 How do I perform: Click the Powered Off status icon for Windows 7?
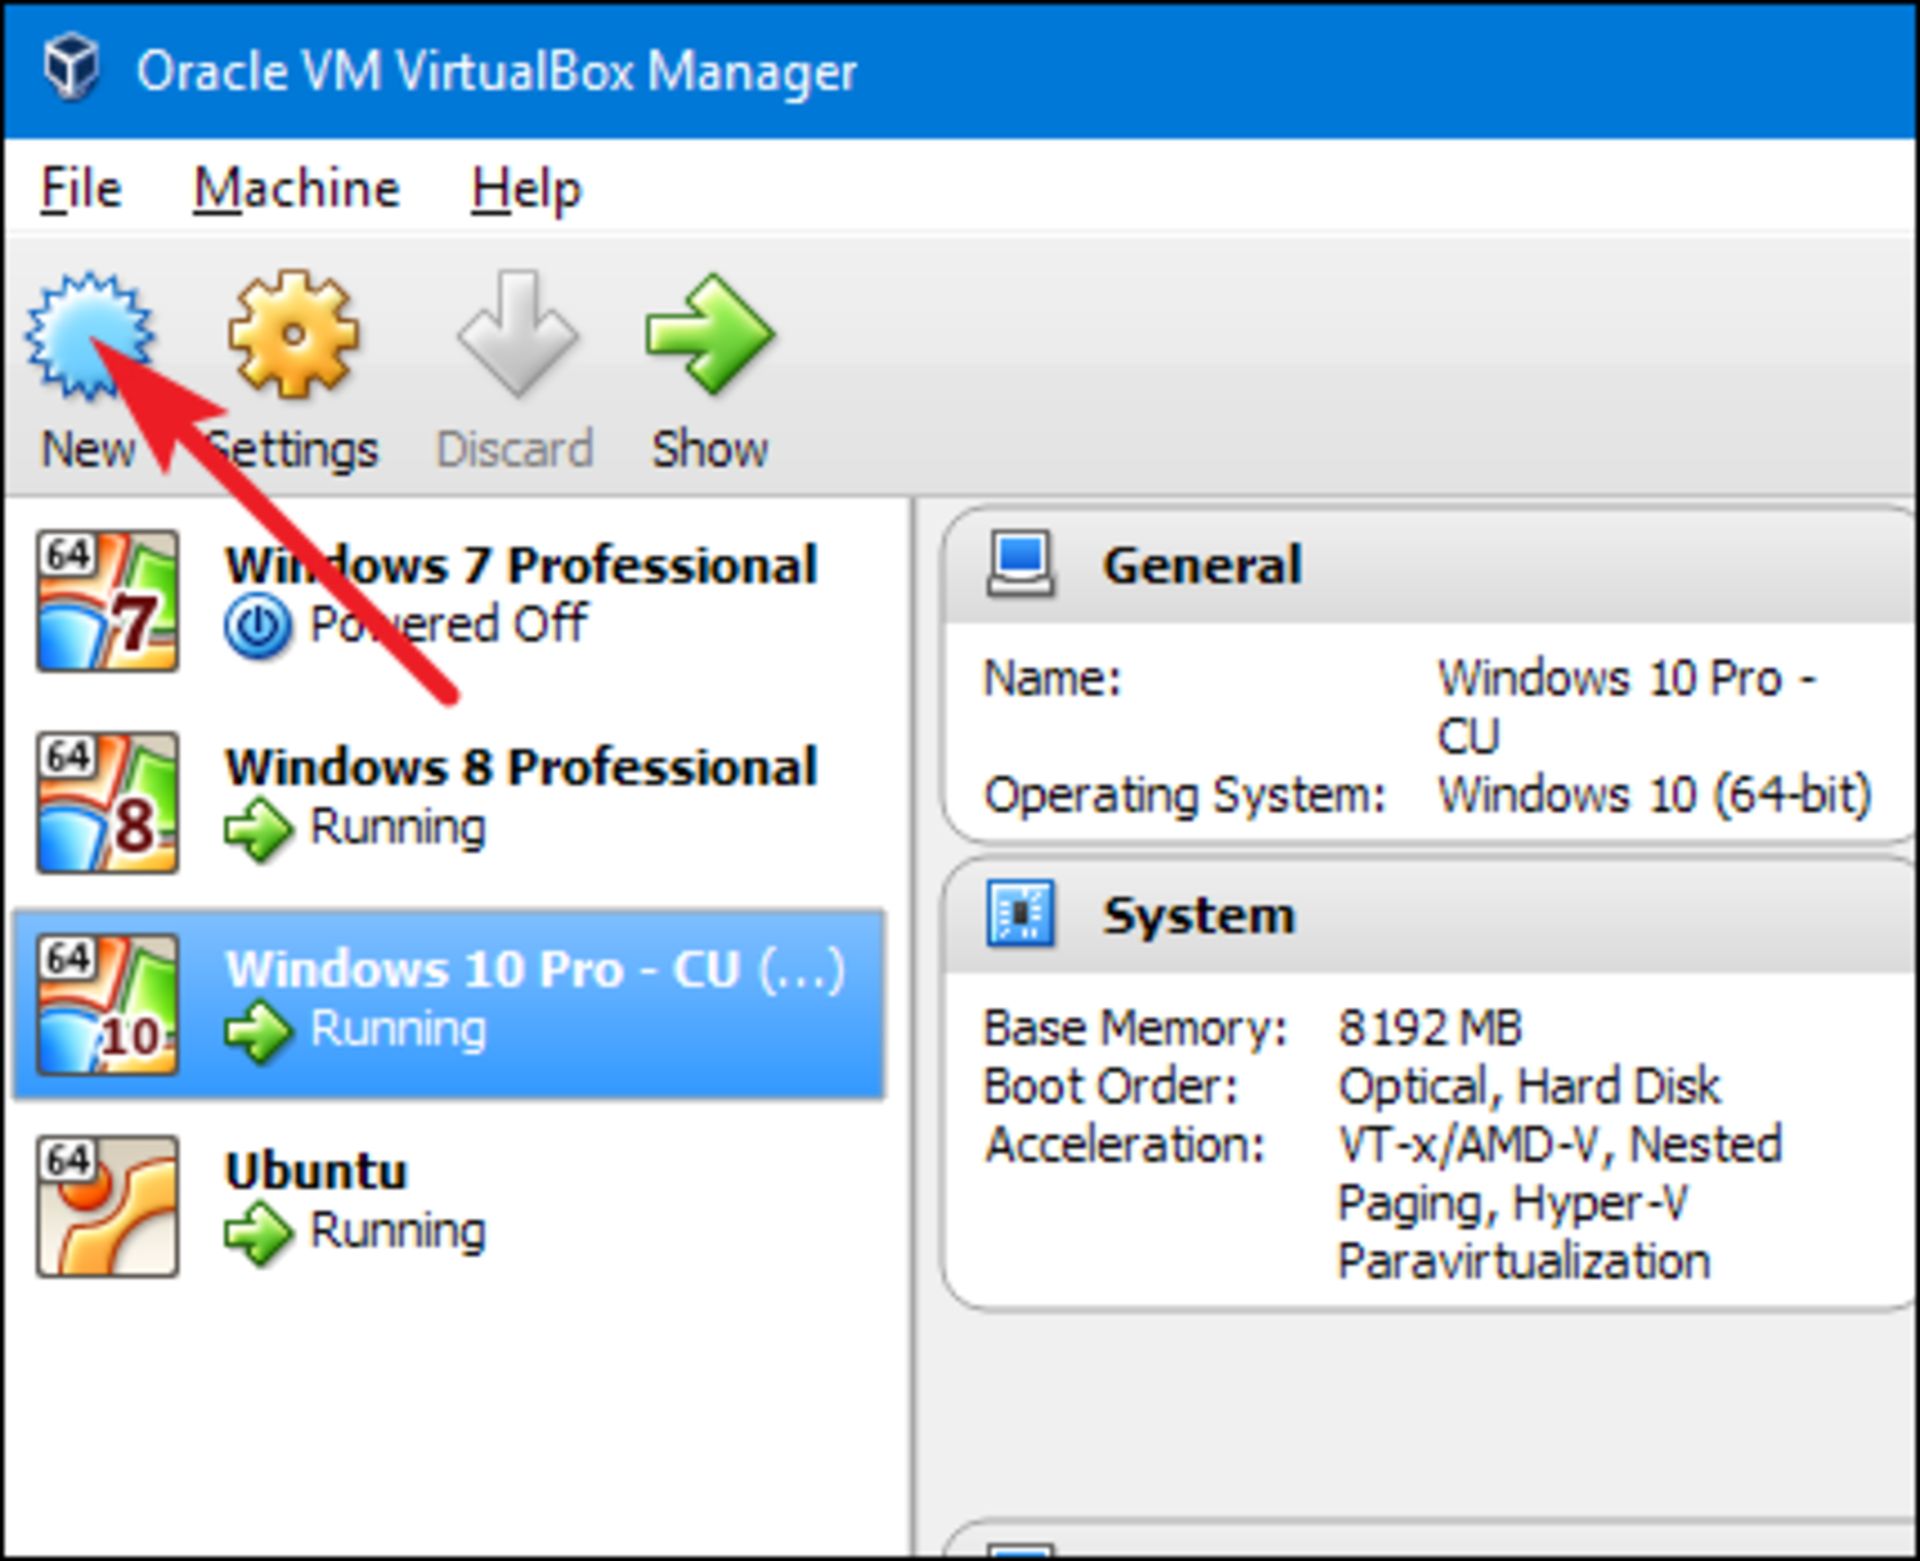coord(259,627)
